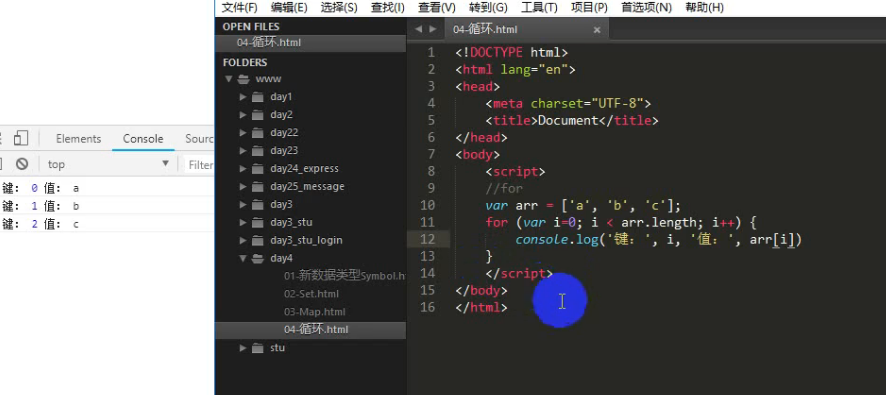
Task: Expand the day3 folder arrow
Action: pyautogui.click(x=242, y=205)
